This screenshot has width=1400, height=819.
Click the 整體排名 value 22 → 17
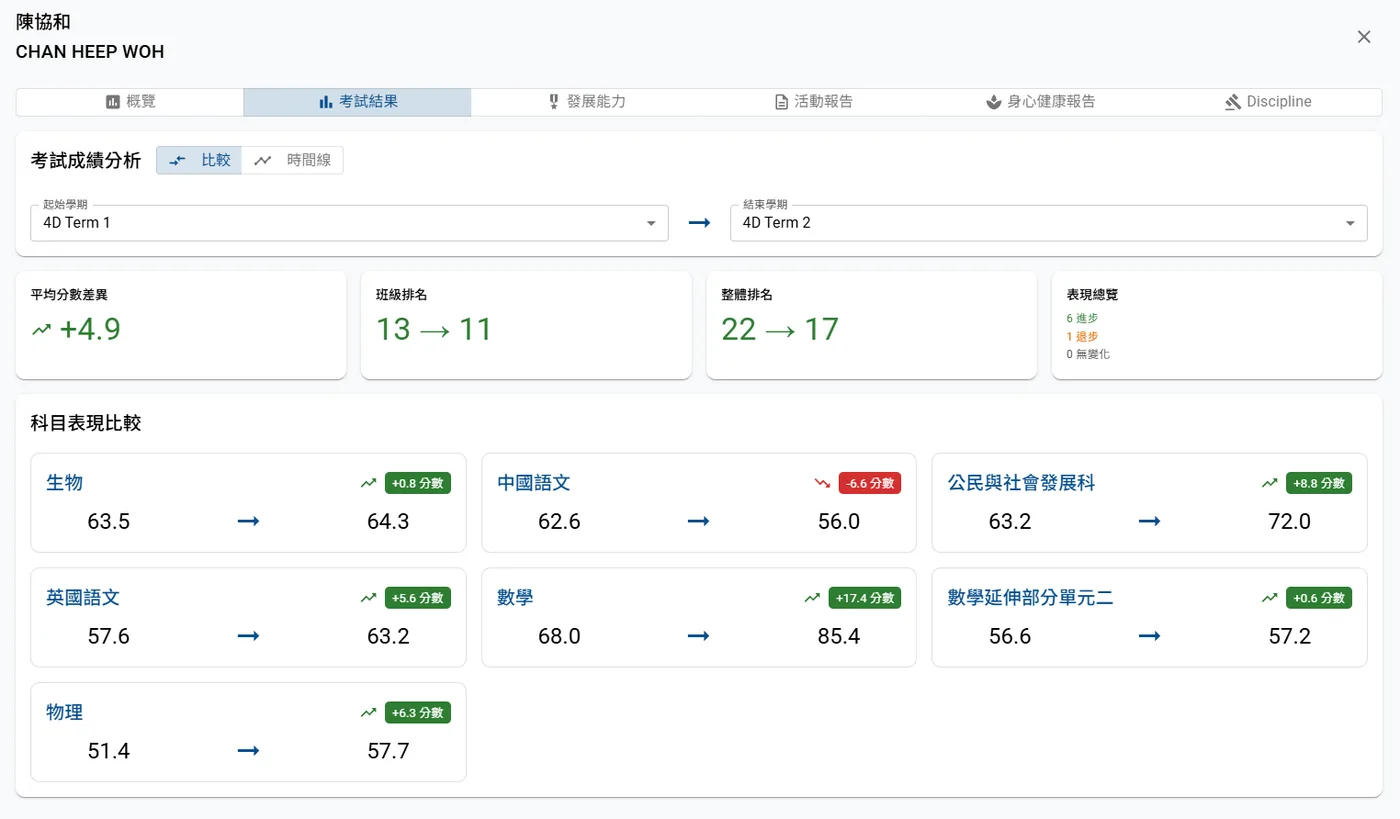click(780, 329)
